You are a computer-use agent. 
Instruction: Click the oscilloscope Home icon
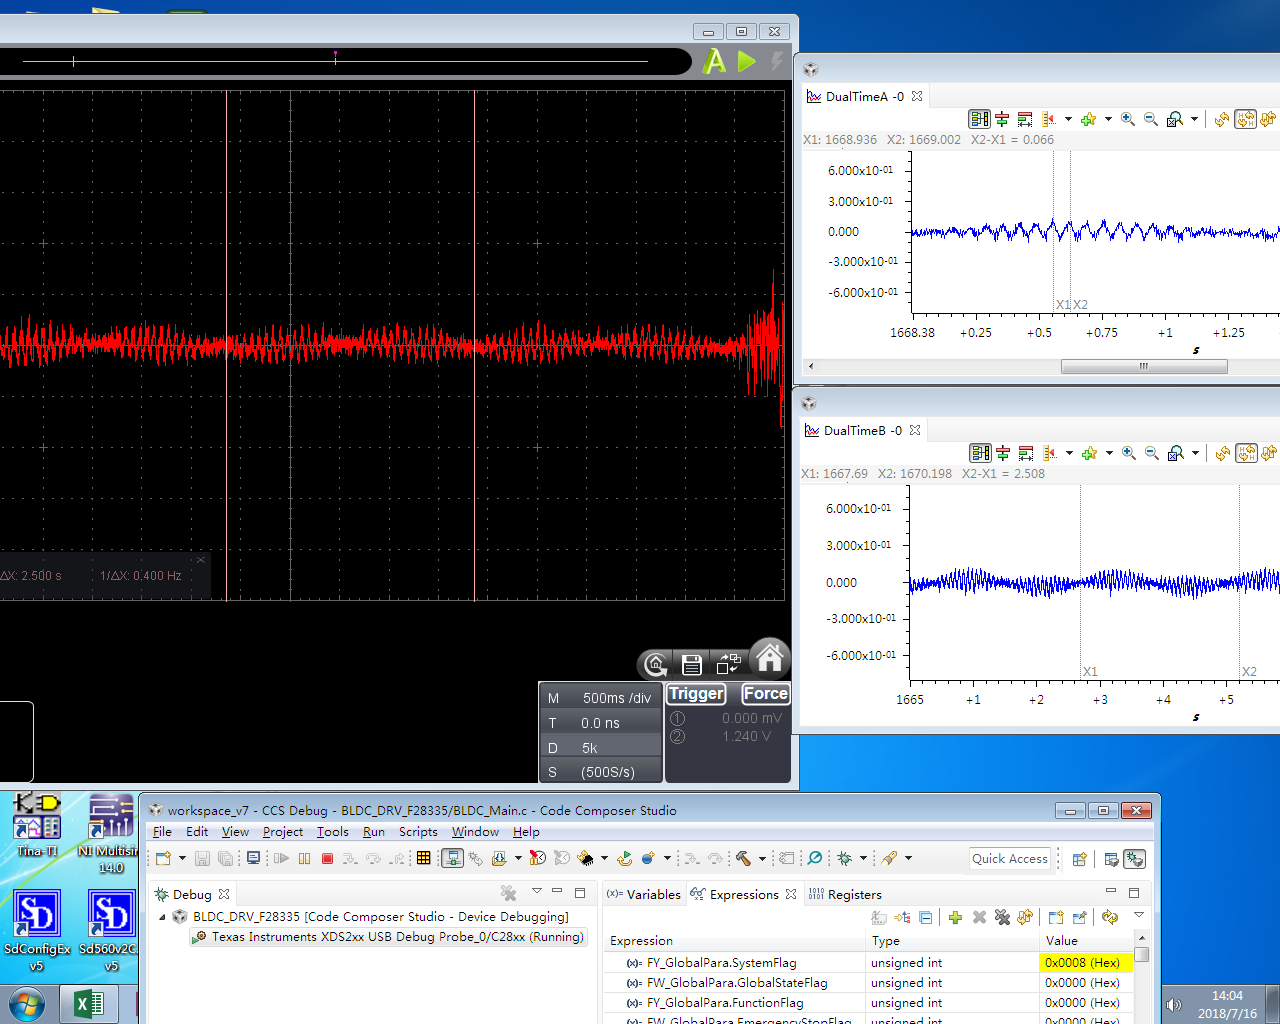pos(769,659)
